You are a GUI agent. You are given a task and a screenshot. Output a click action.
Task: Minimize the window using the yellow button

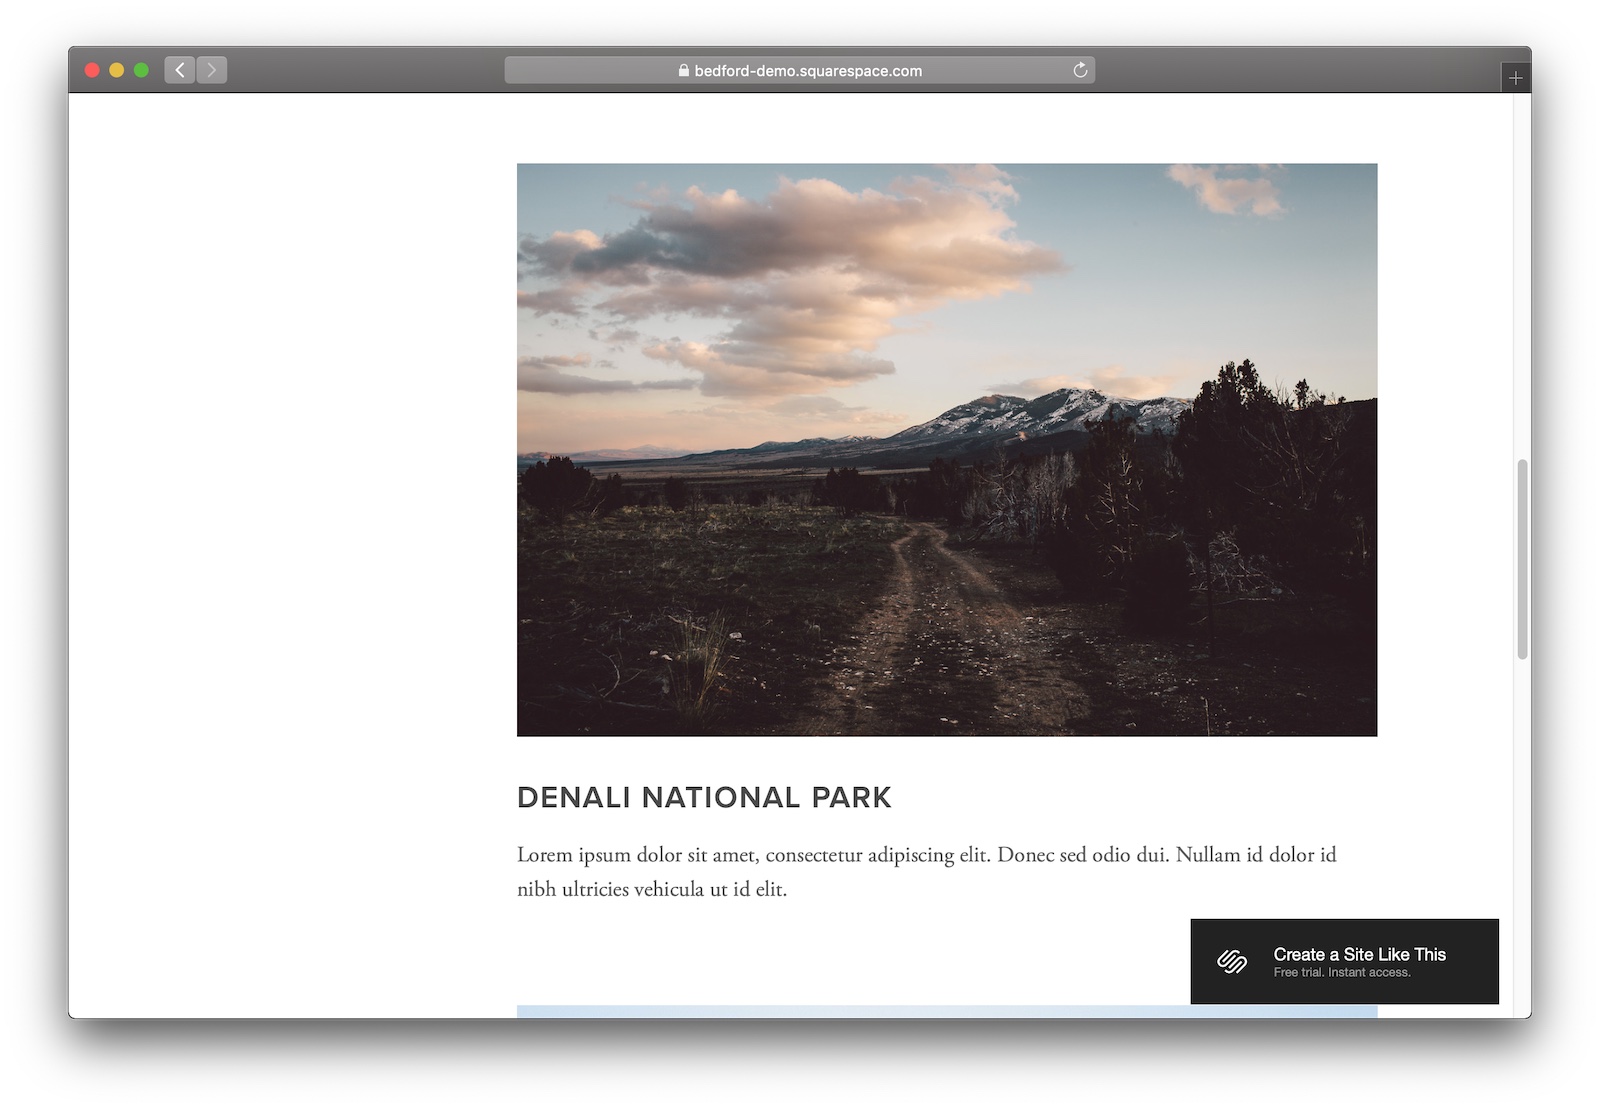point(117,70)
